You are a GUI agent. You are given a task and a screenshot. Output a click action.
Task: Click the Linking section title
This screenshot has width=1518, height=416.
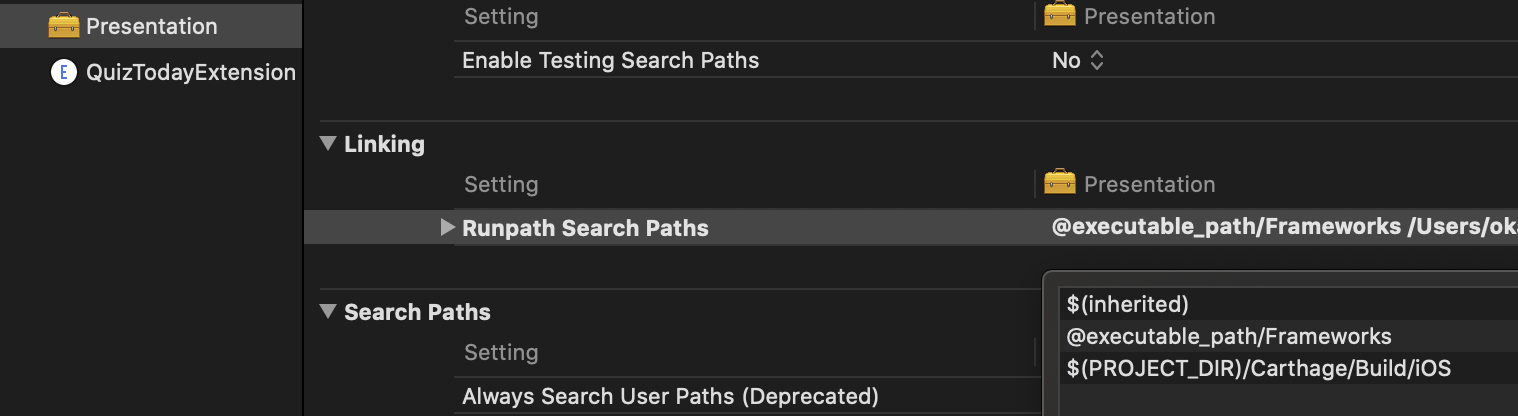(x=384, y=144)
